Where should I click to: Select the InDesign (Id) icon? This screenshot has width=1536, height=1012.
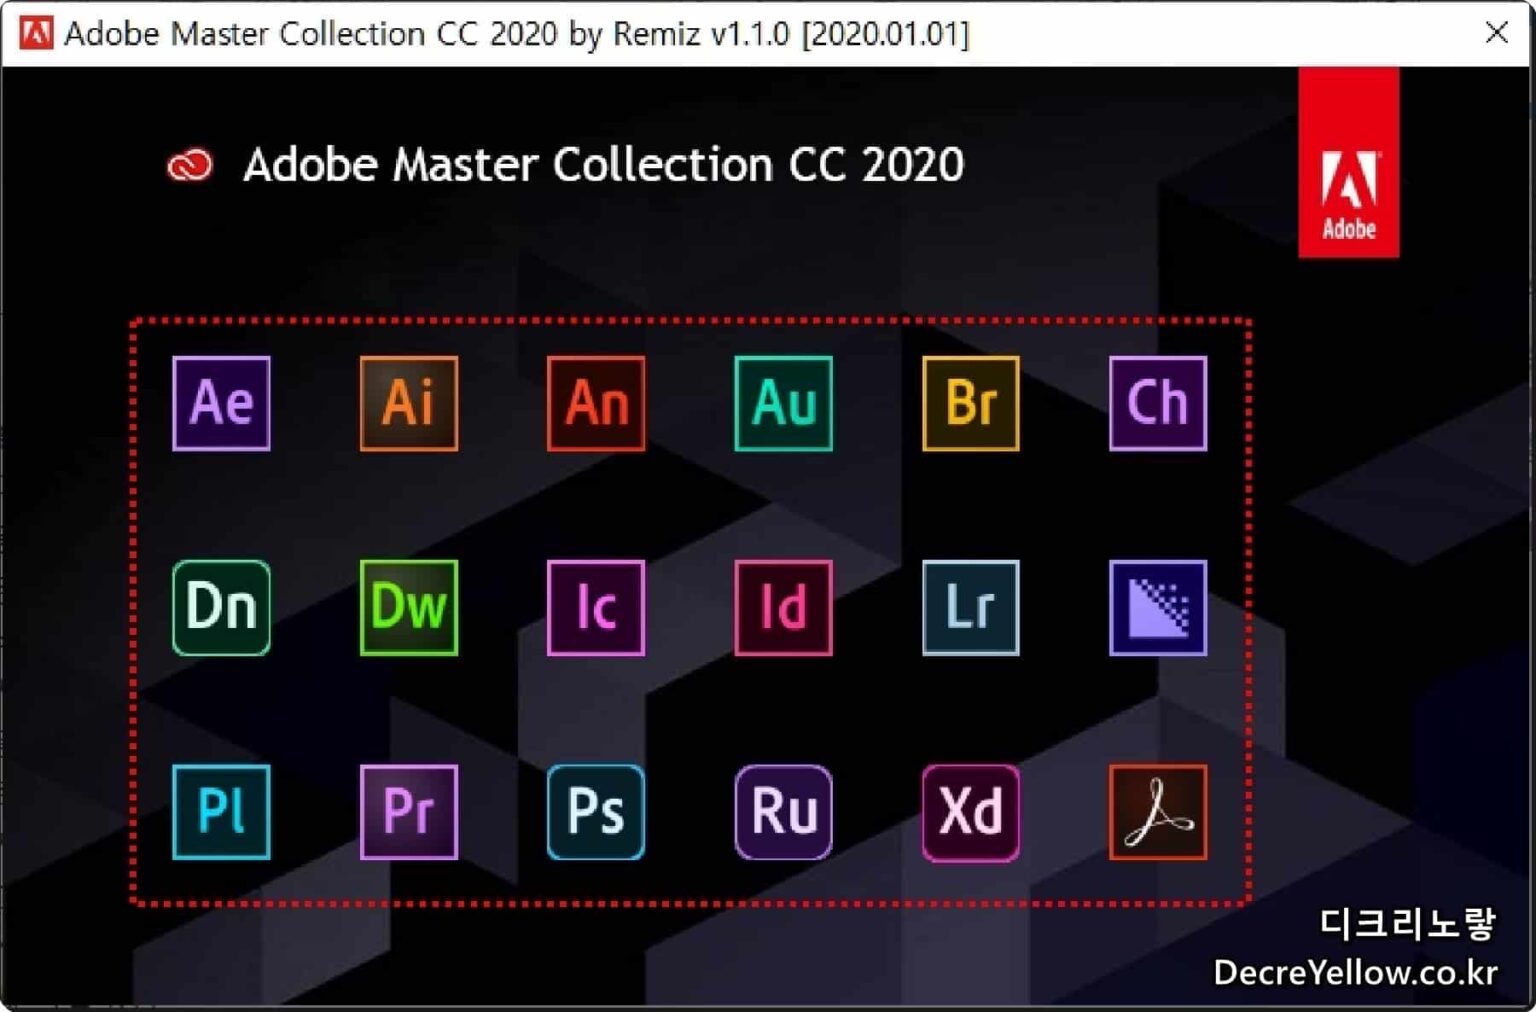(x=783, y=608)
